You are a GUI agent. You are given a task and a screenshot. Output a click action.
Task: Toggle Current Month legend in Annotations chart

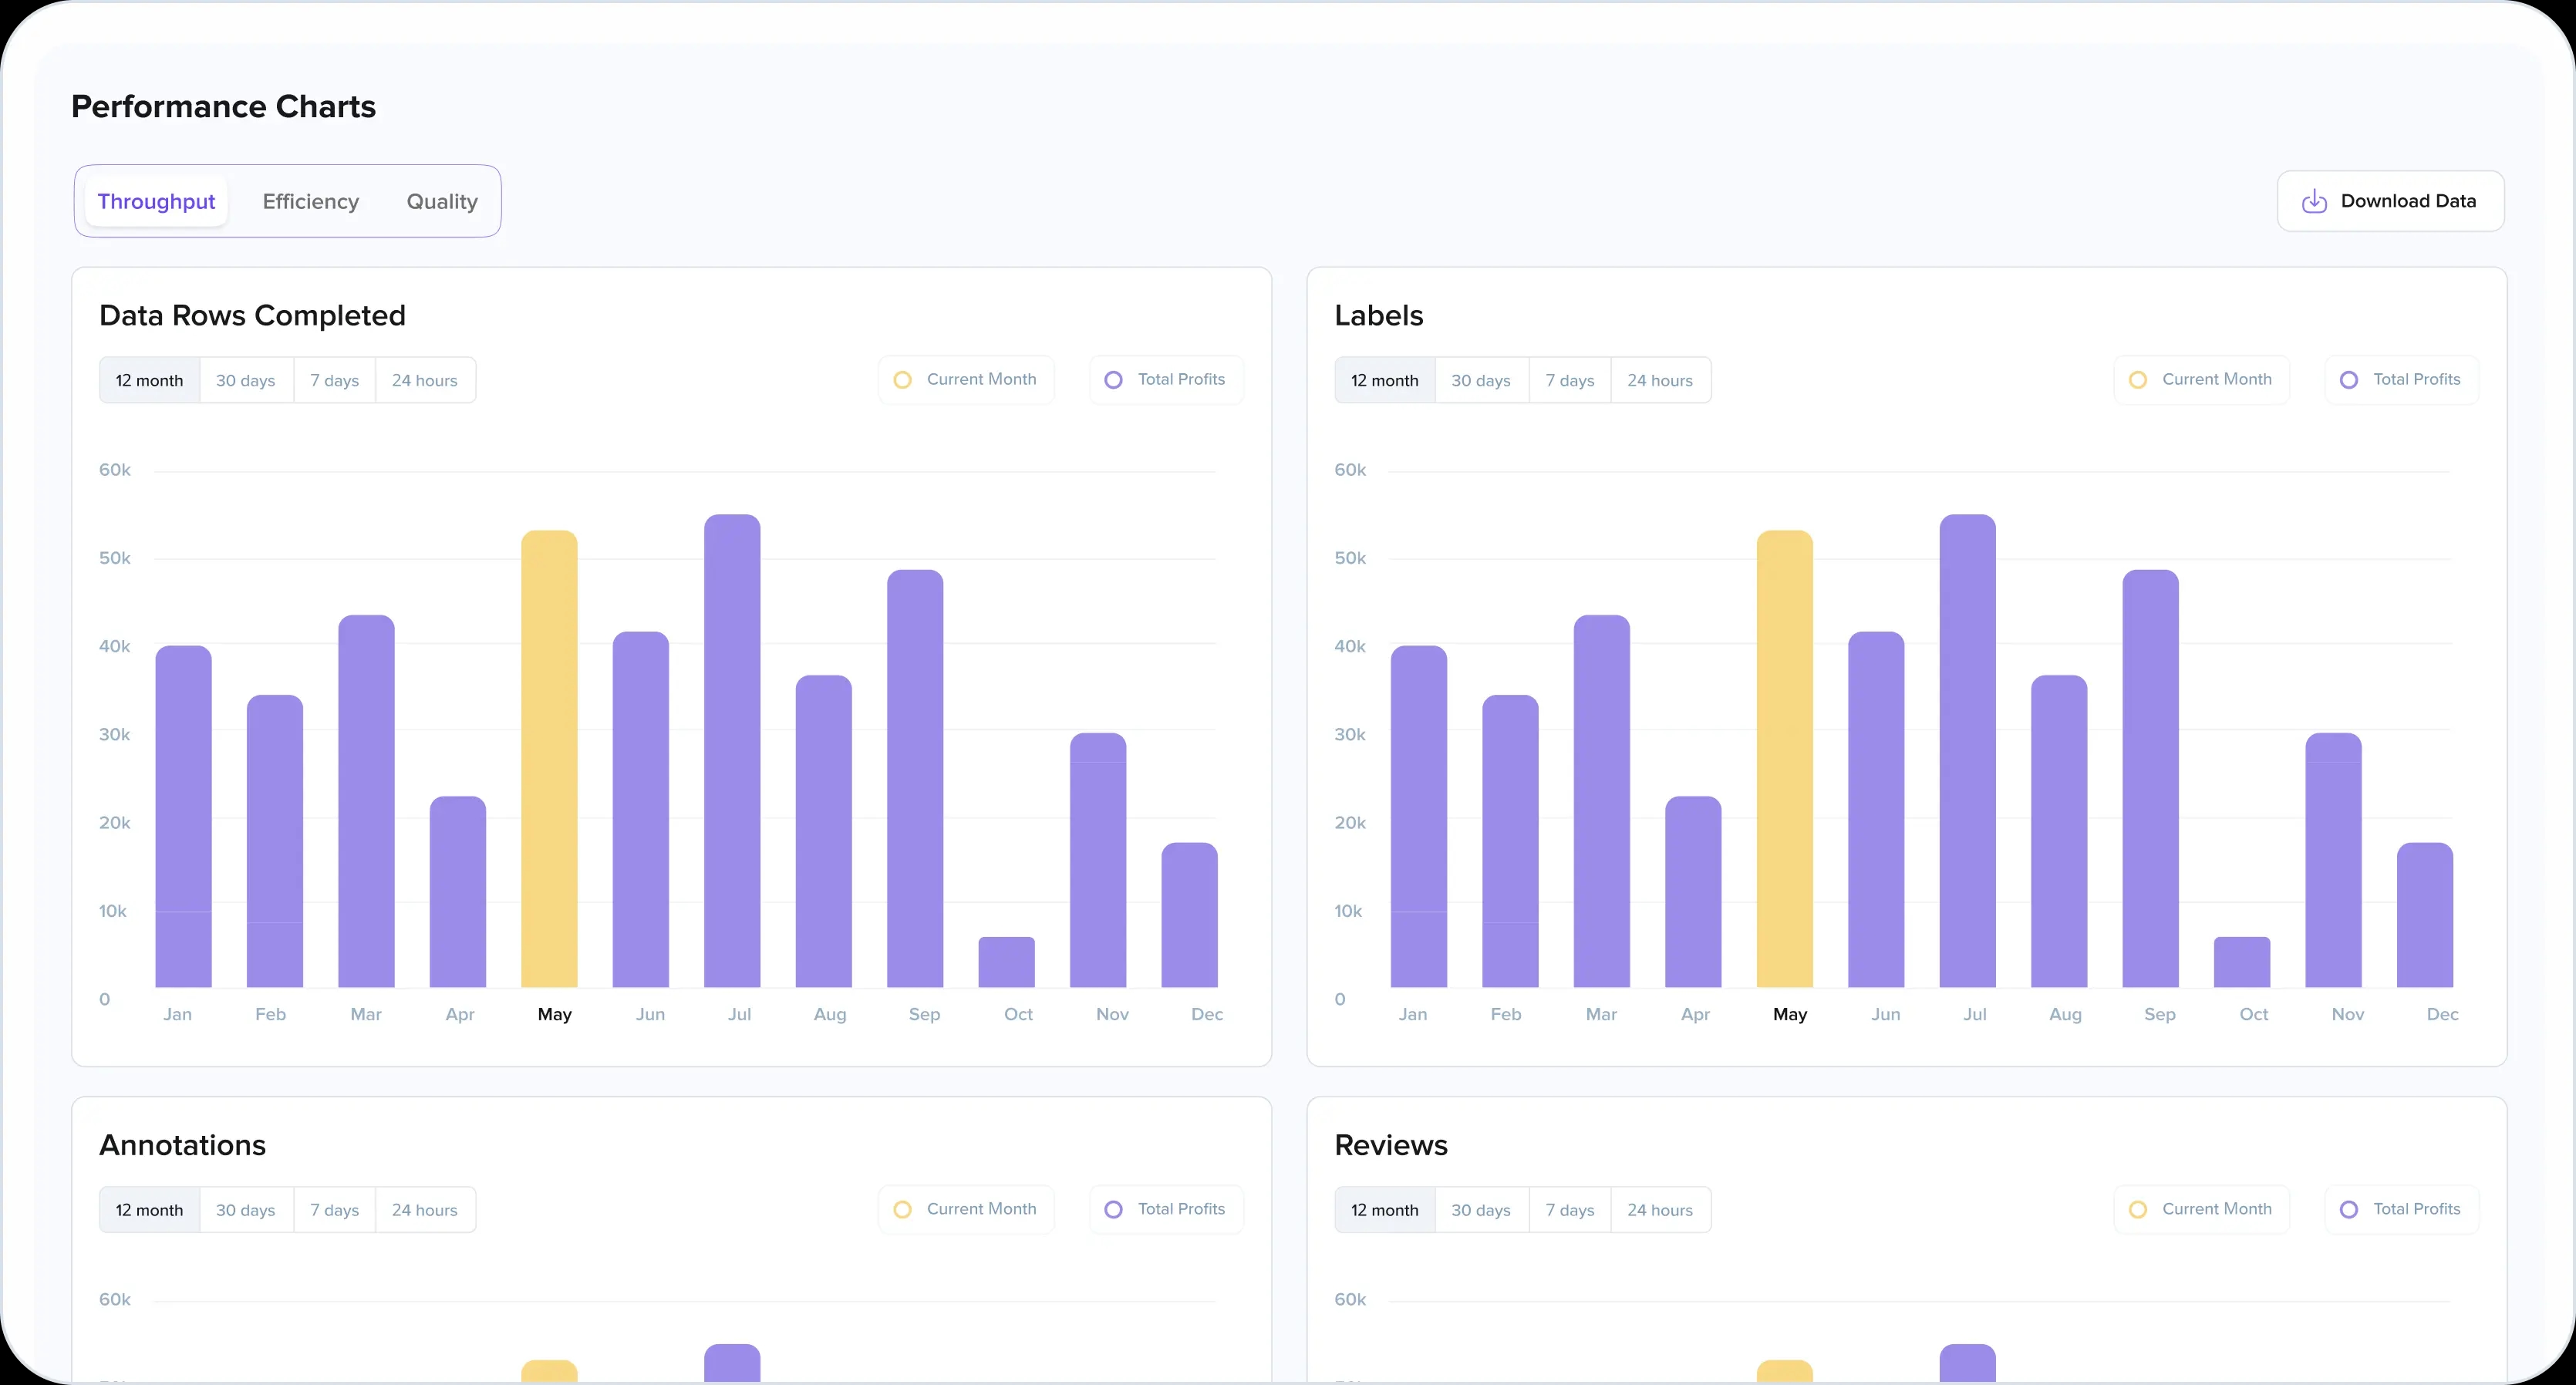[965, 1209]
